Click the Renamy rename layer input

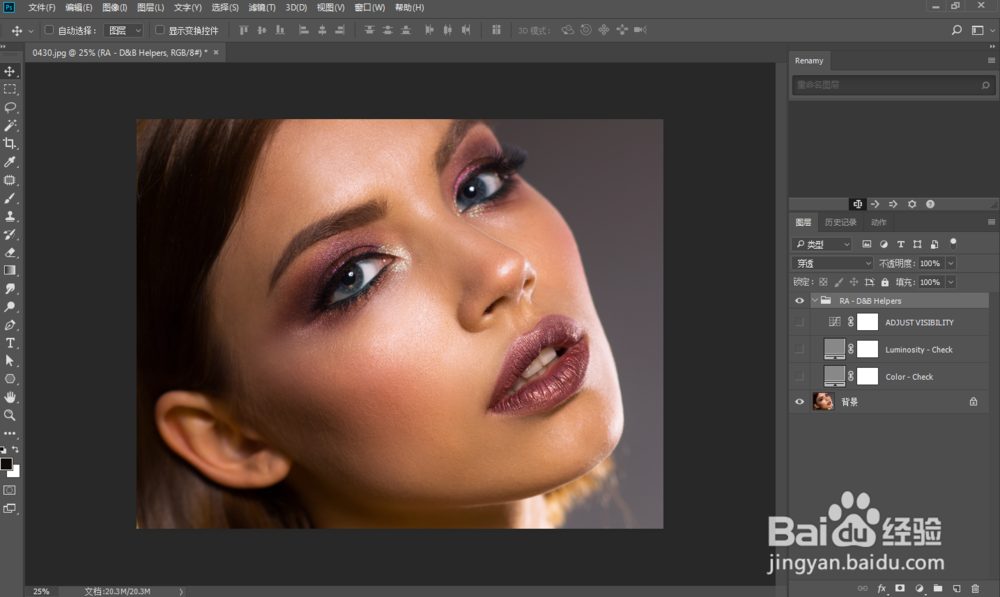click(892, 84)
